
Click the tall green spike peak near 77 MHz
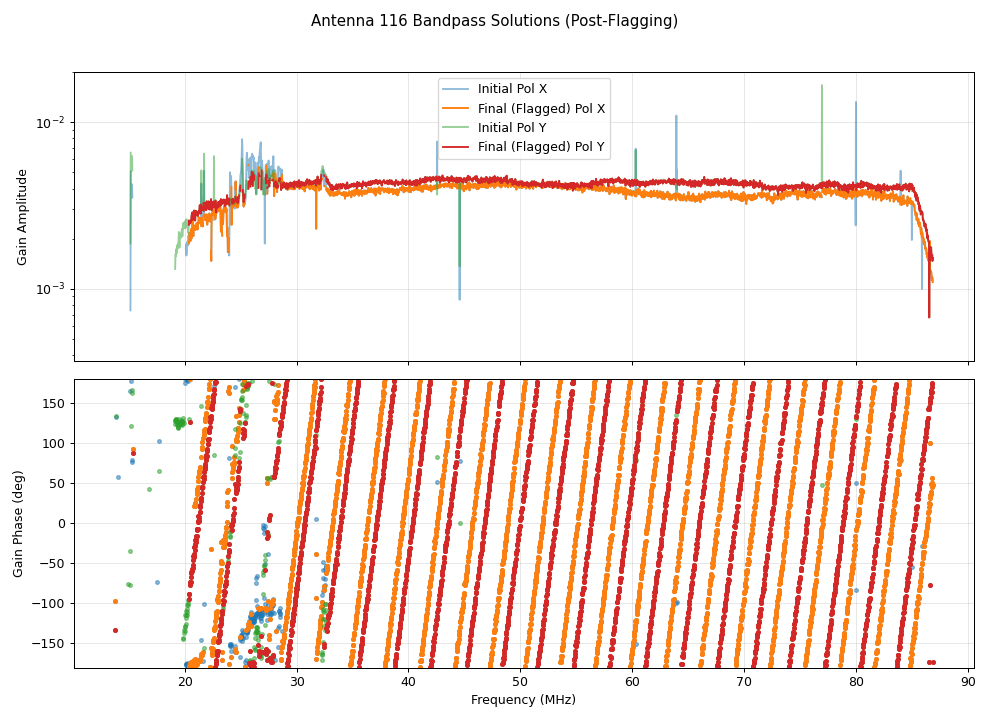coord(822,87)
